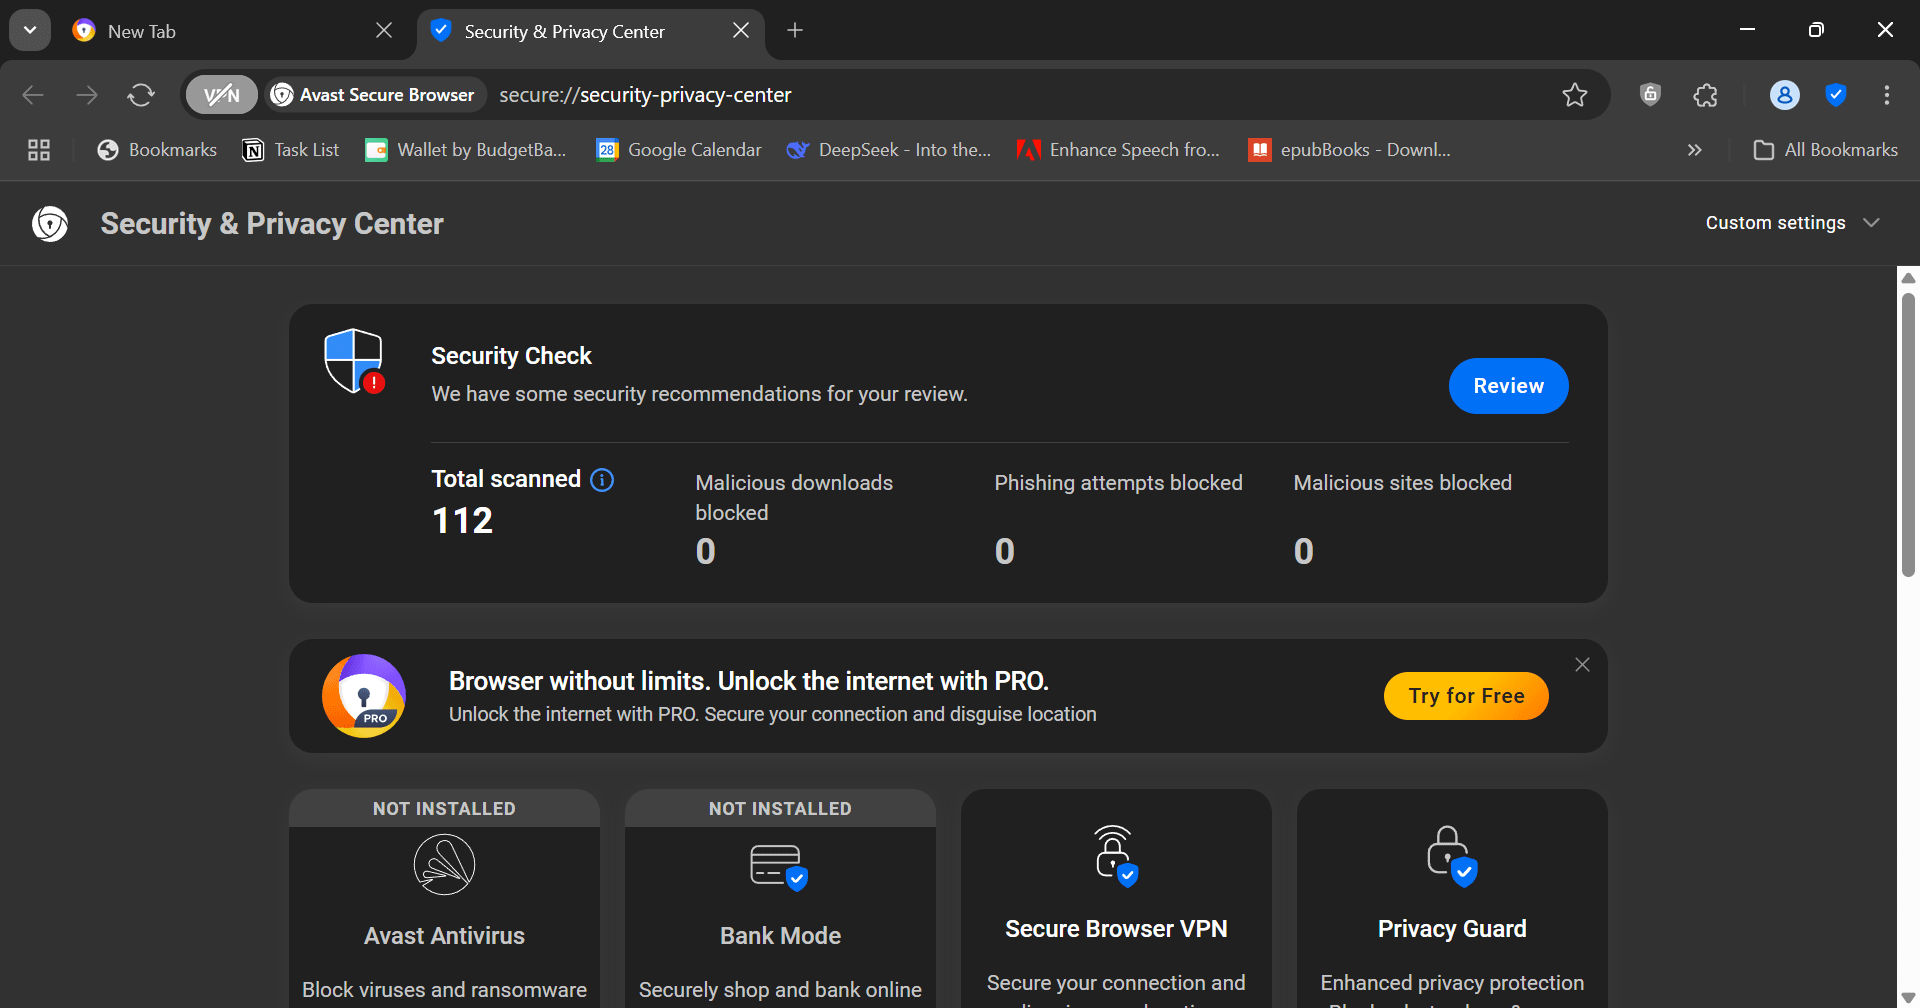Click the address bar URL field
Screen dimensions: 1920x1008
pyautogui.click(x=1020, y=95)
